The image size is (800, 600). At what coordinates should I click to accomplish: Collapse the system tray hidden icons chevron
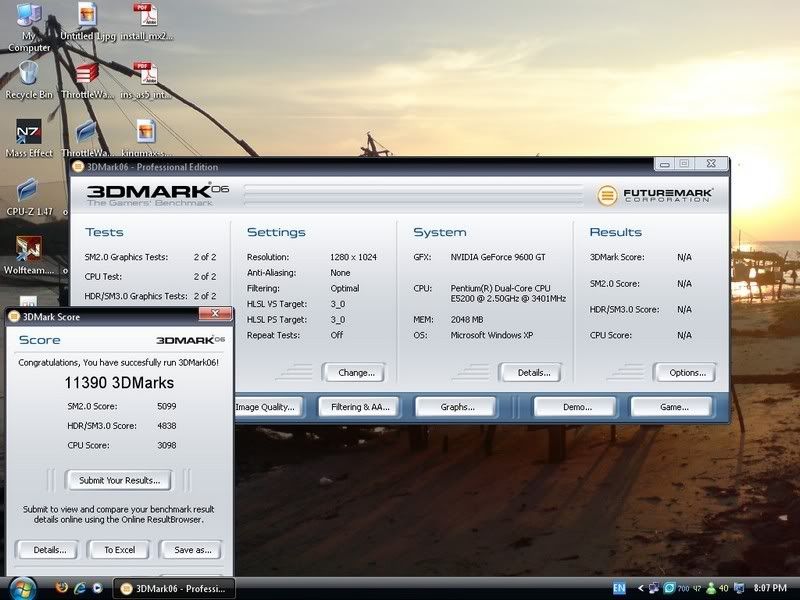click(641, 587)
